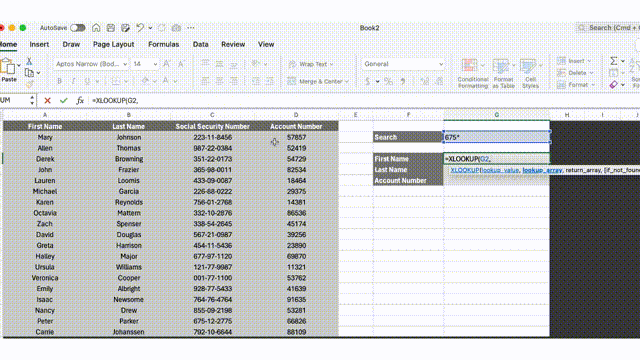Click the AutoSum sigma icon
This screenshot has height=360, width=640.
613,61
